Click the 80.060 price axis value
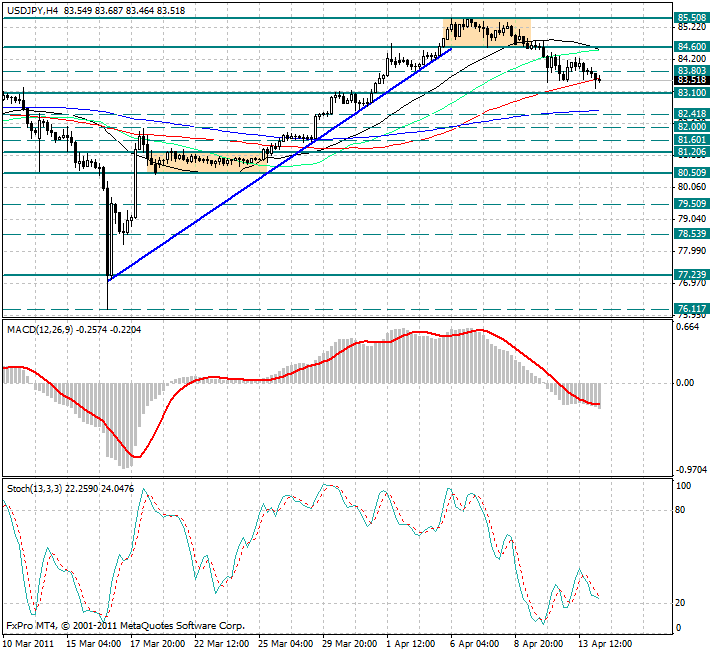Screen dimensions: 710x651 pyautogui.click(x=691, y=187)
